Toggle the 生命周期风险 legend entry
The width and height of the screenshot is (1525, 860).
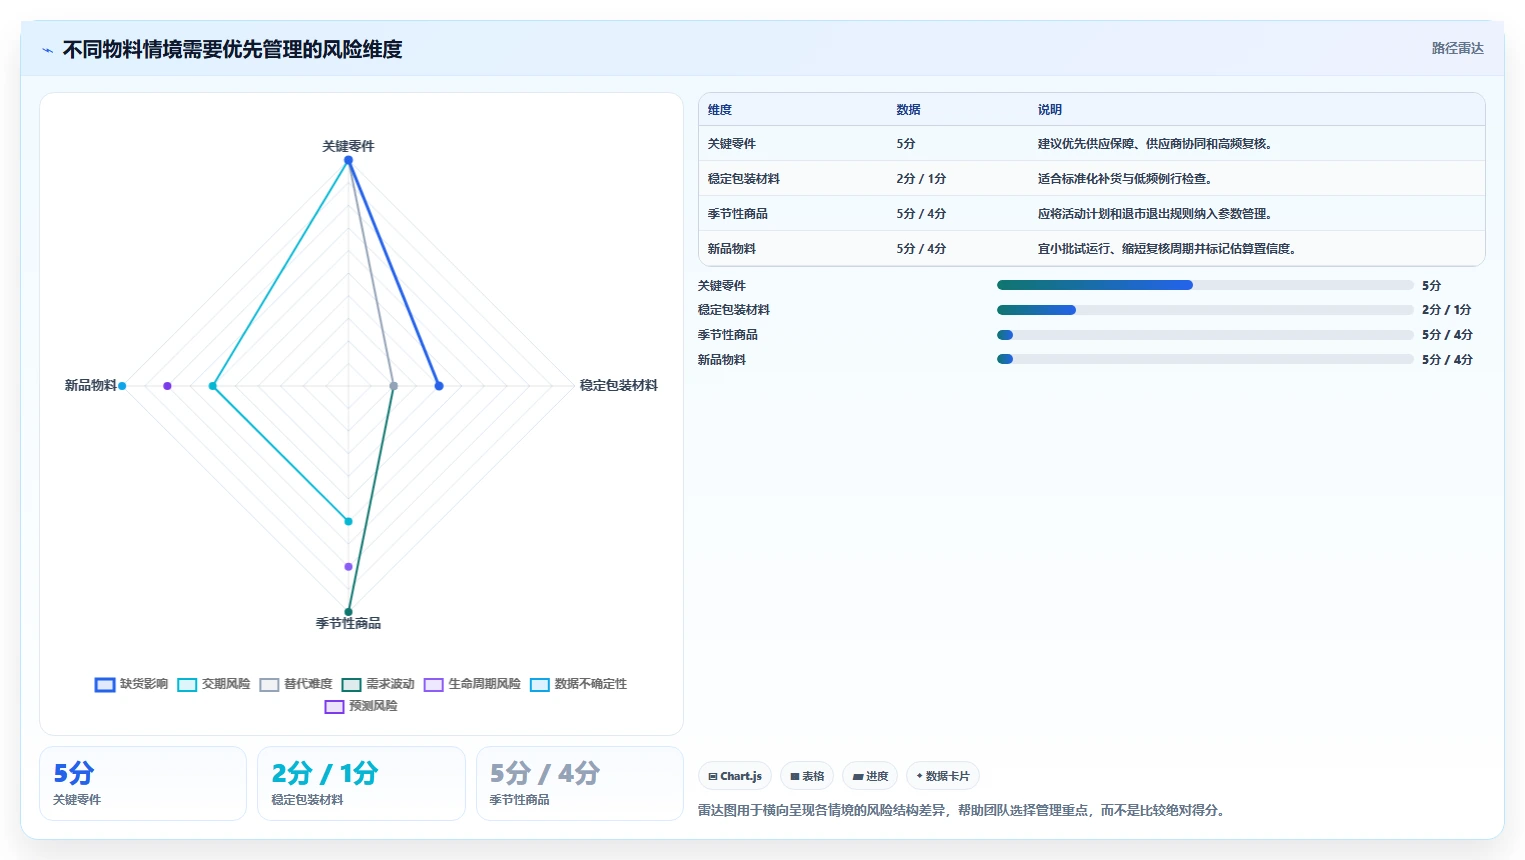click(x=472, y=684)
